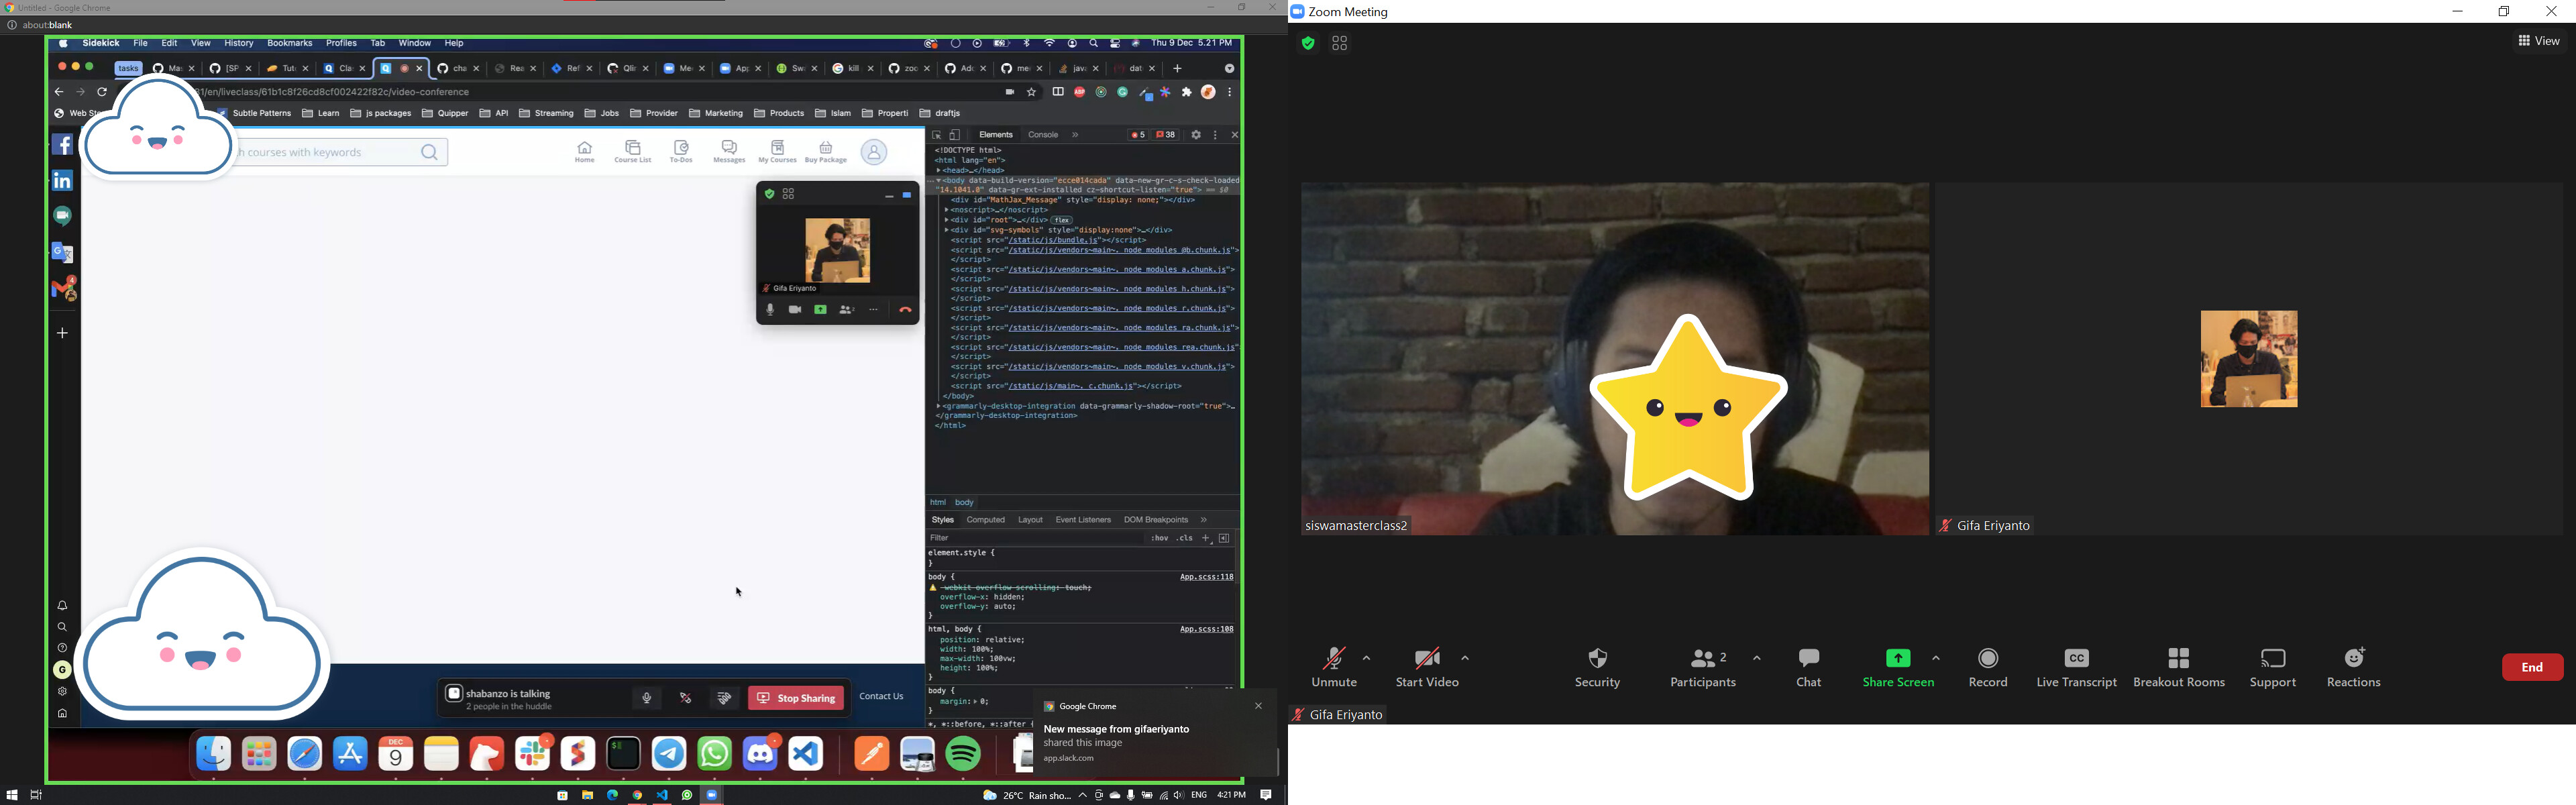Image resolution: width=2576 pixels, height=805 pixels.
Task: Open the Course List page
Action: tap(633, 152)
